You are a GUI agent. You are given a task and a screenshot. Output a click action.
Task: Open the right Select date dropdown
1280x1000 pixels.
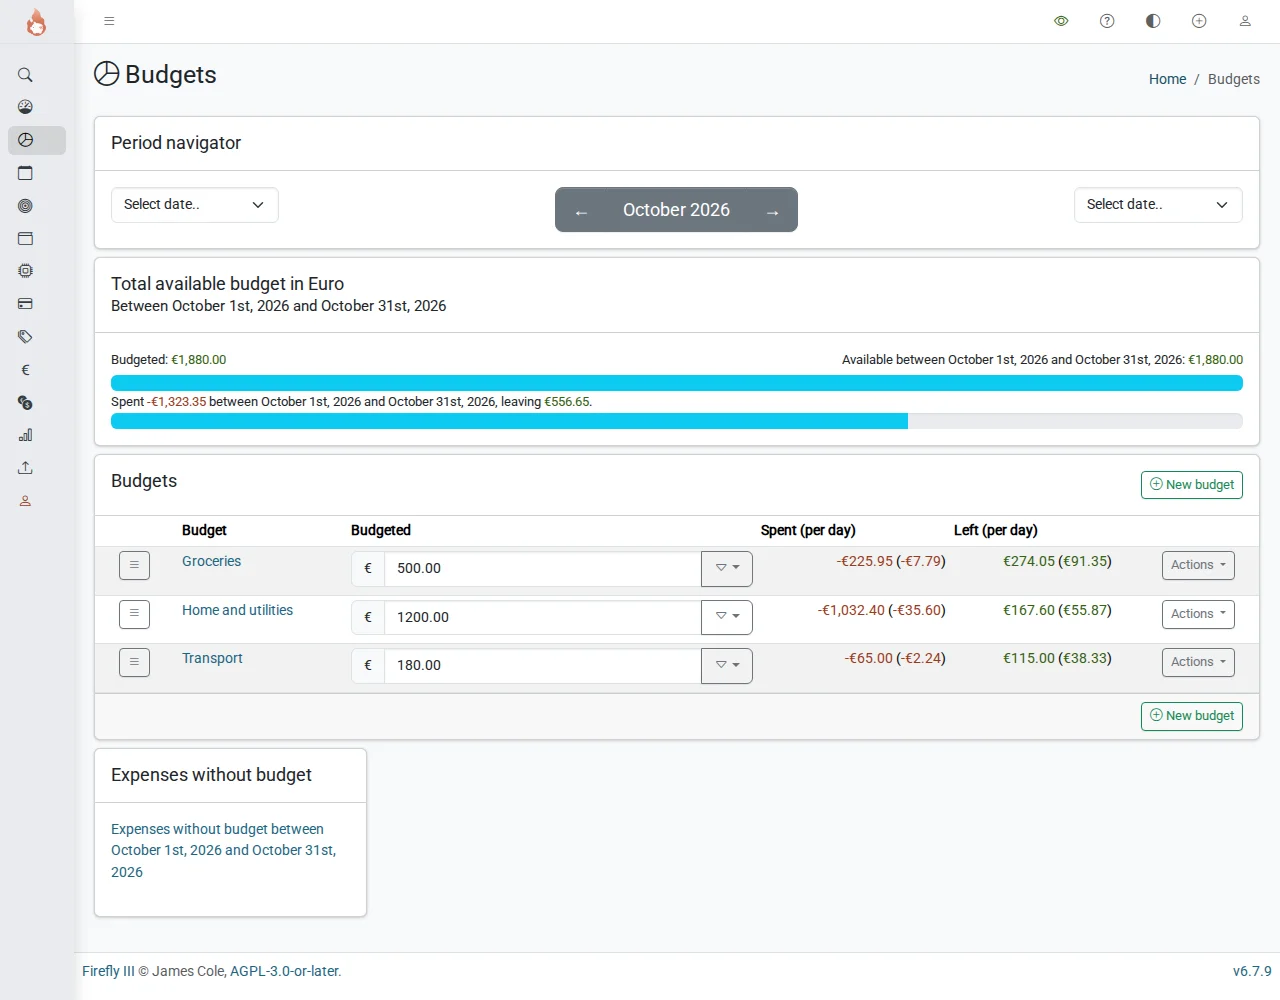[1158, 205]
